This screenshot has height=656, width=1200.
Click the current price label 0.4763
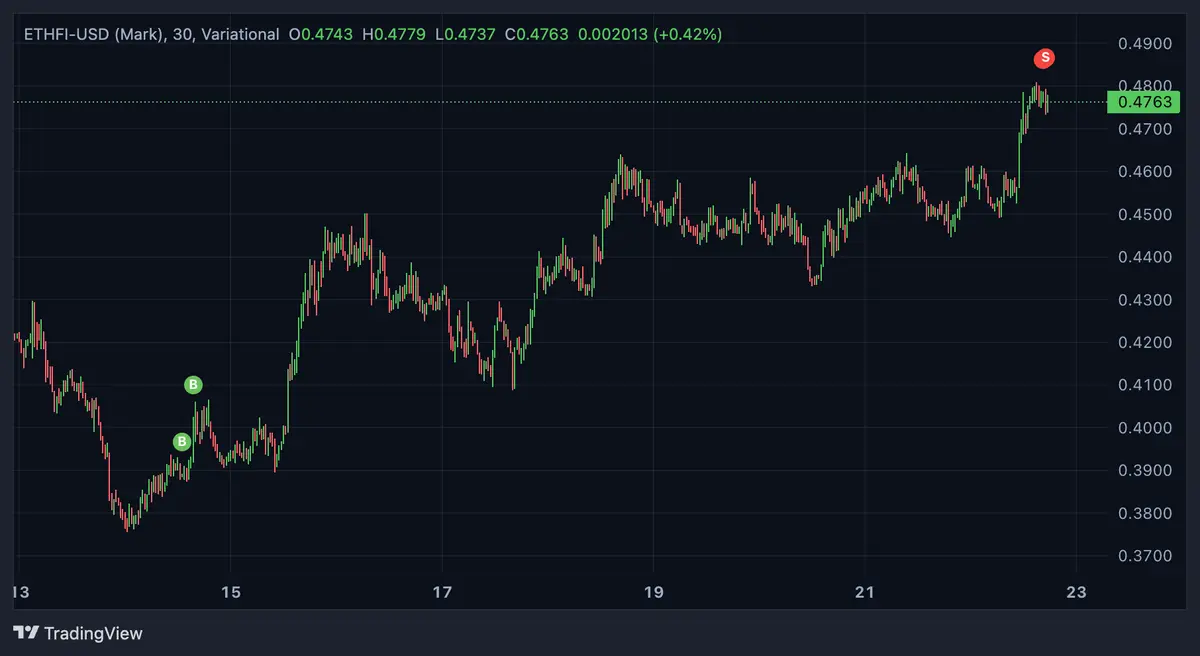point(1146,102)
